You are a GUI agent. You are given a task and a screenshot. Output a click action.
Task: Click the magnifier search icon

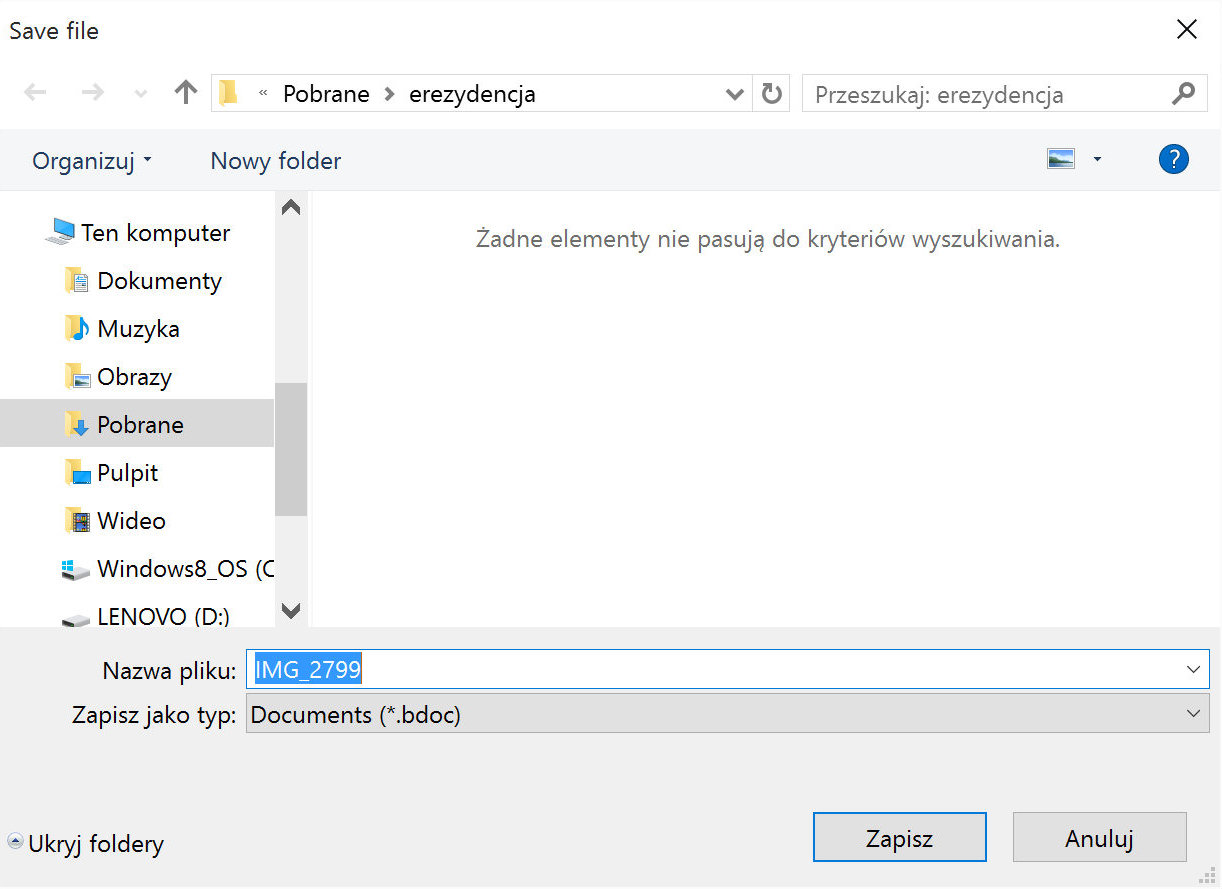tap(1183, 94)
